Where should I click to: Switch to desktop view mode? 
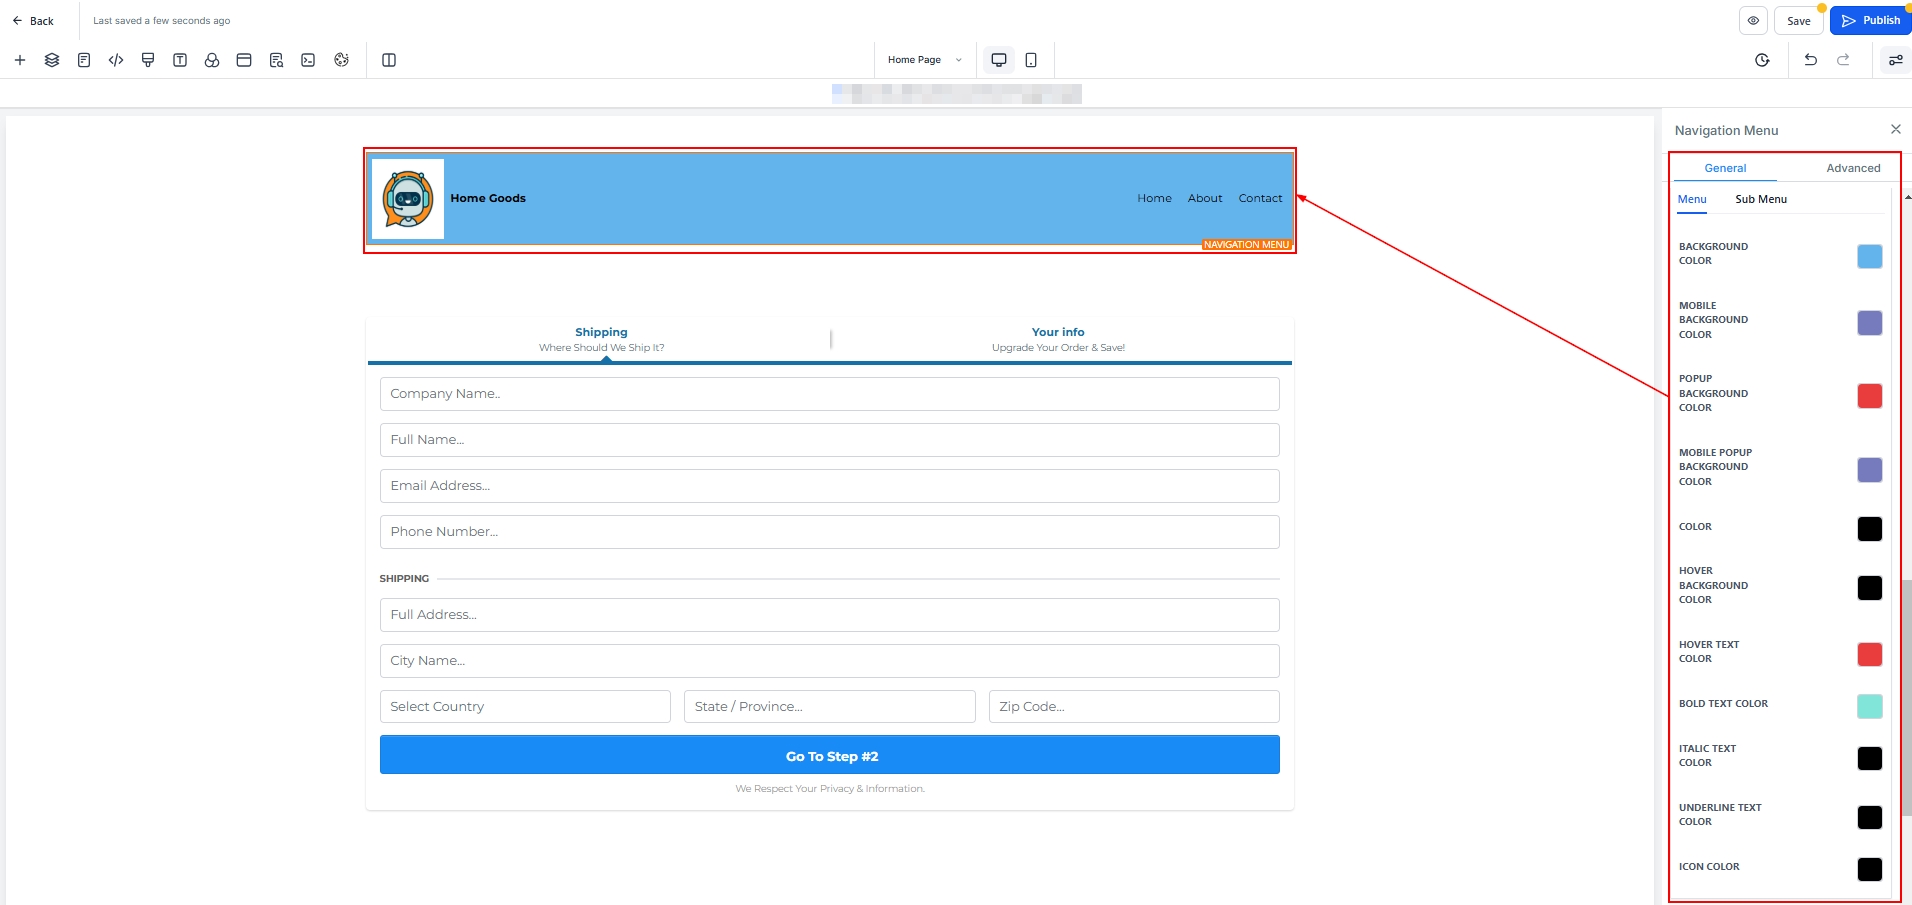click(998, 60)
